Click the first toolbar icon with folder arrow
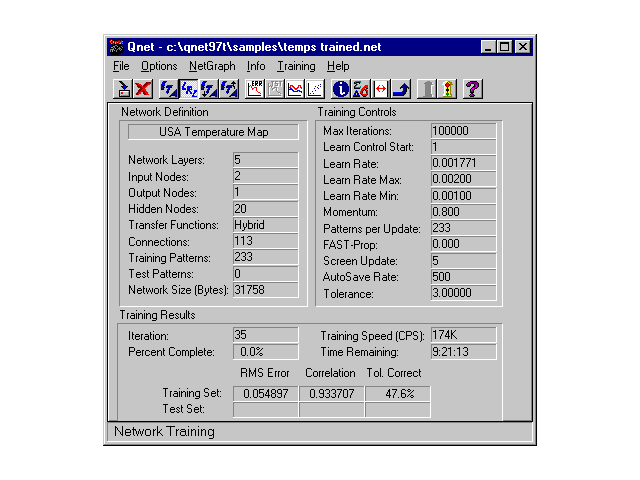This screenshot has width=640, height=480. point(123,89)
